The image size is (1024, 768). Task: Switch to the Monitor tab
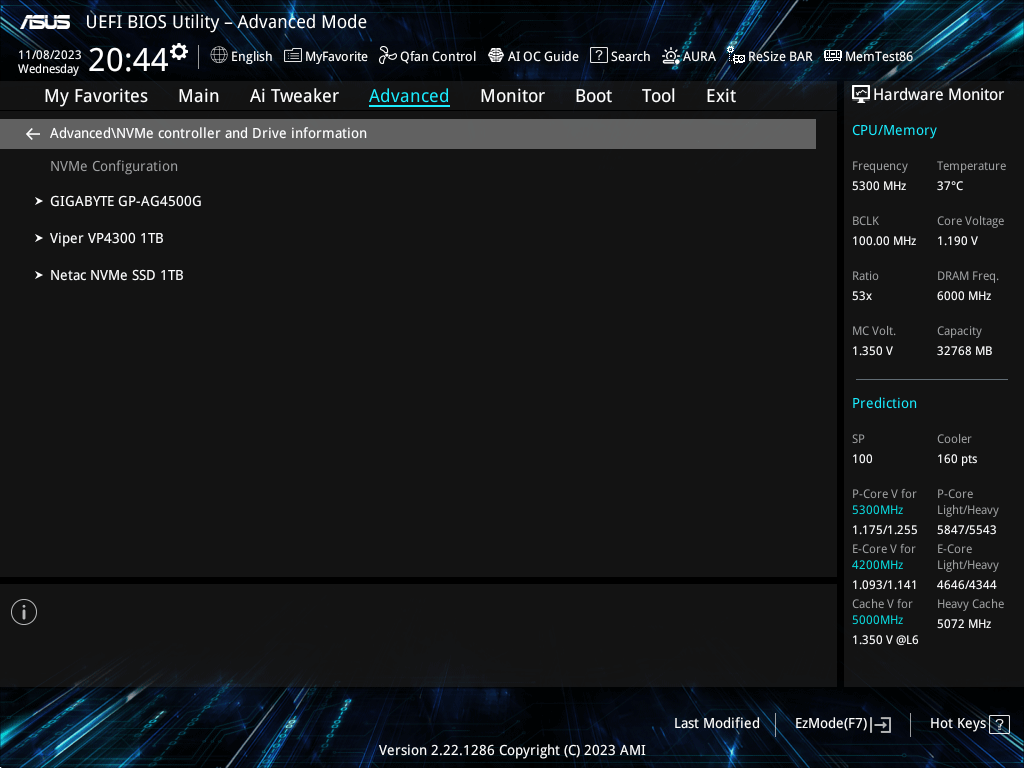[512, 96]
